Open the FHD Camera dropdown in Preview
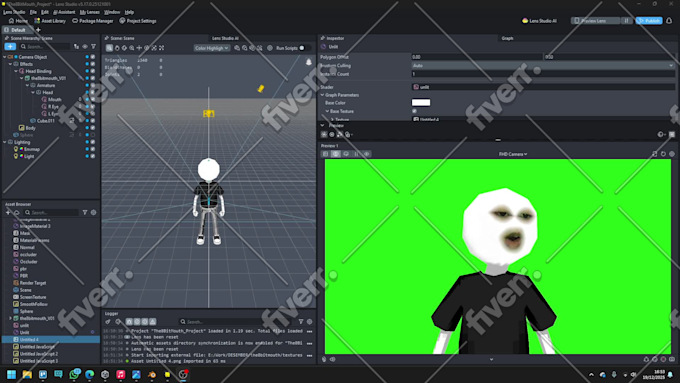Viewport: 680px width, 383px height. coord(513,154)
